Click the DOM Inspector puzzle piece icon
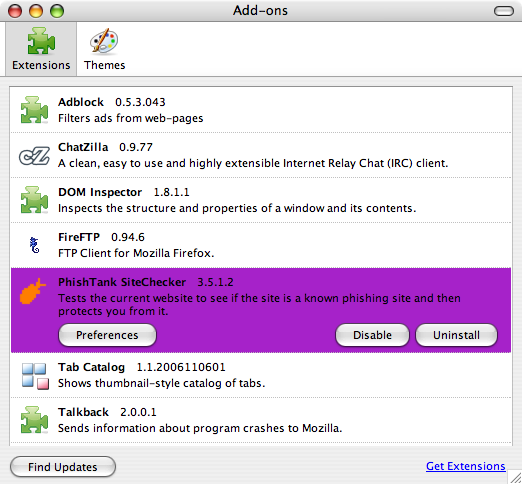The height and width of the screenshot is (484, 522). tap(34, 200)
